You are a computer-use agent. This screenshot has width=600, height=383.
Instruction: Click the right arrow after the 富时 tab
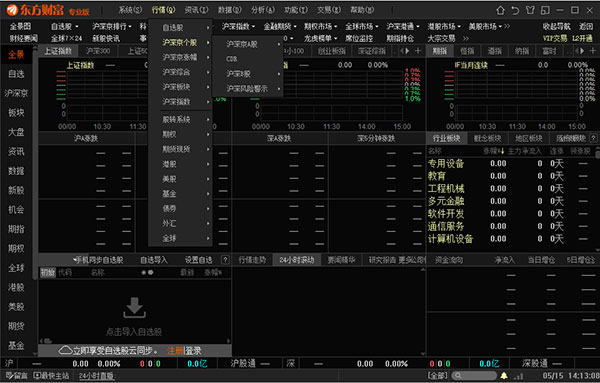[x=582, y=51]
